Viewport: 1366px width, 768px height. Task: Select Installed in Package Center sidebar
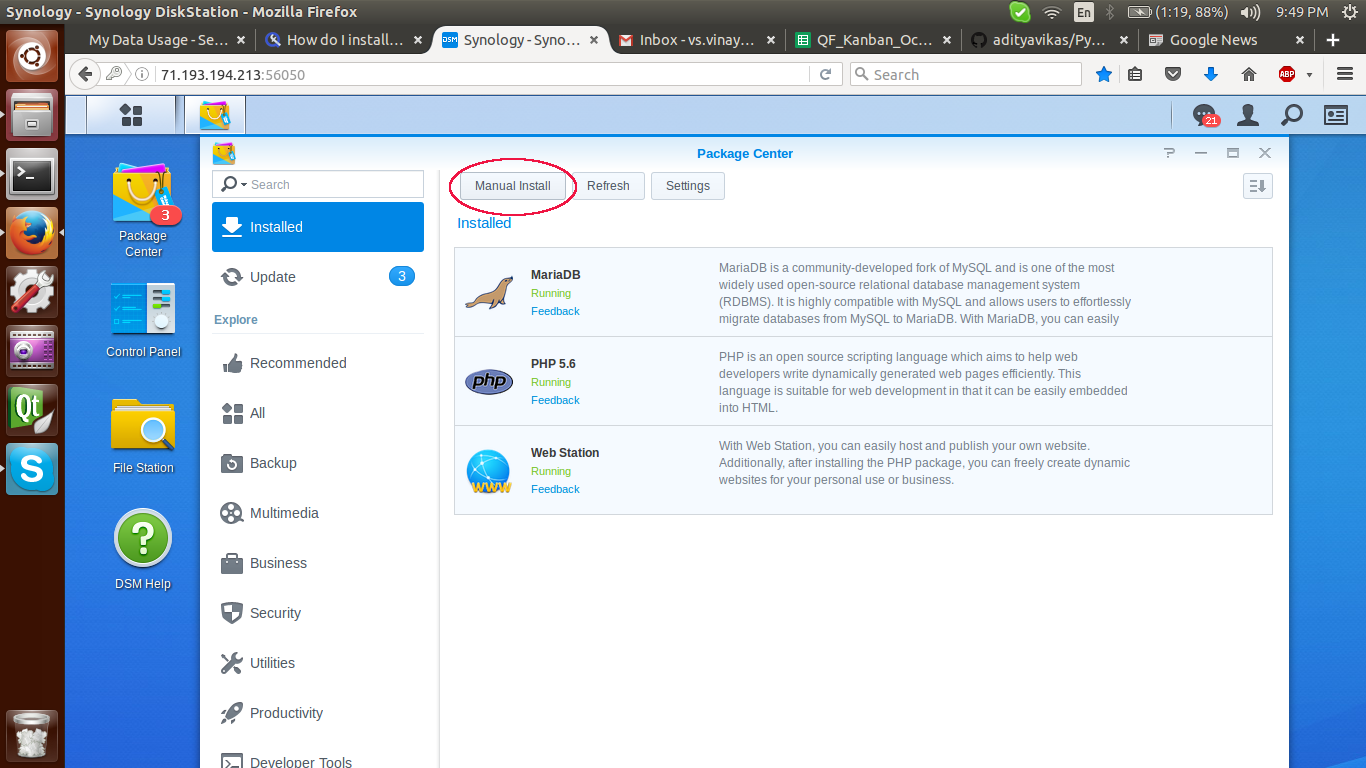(318, 227)
